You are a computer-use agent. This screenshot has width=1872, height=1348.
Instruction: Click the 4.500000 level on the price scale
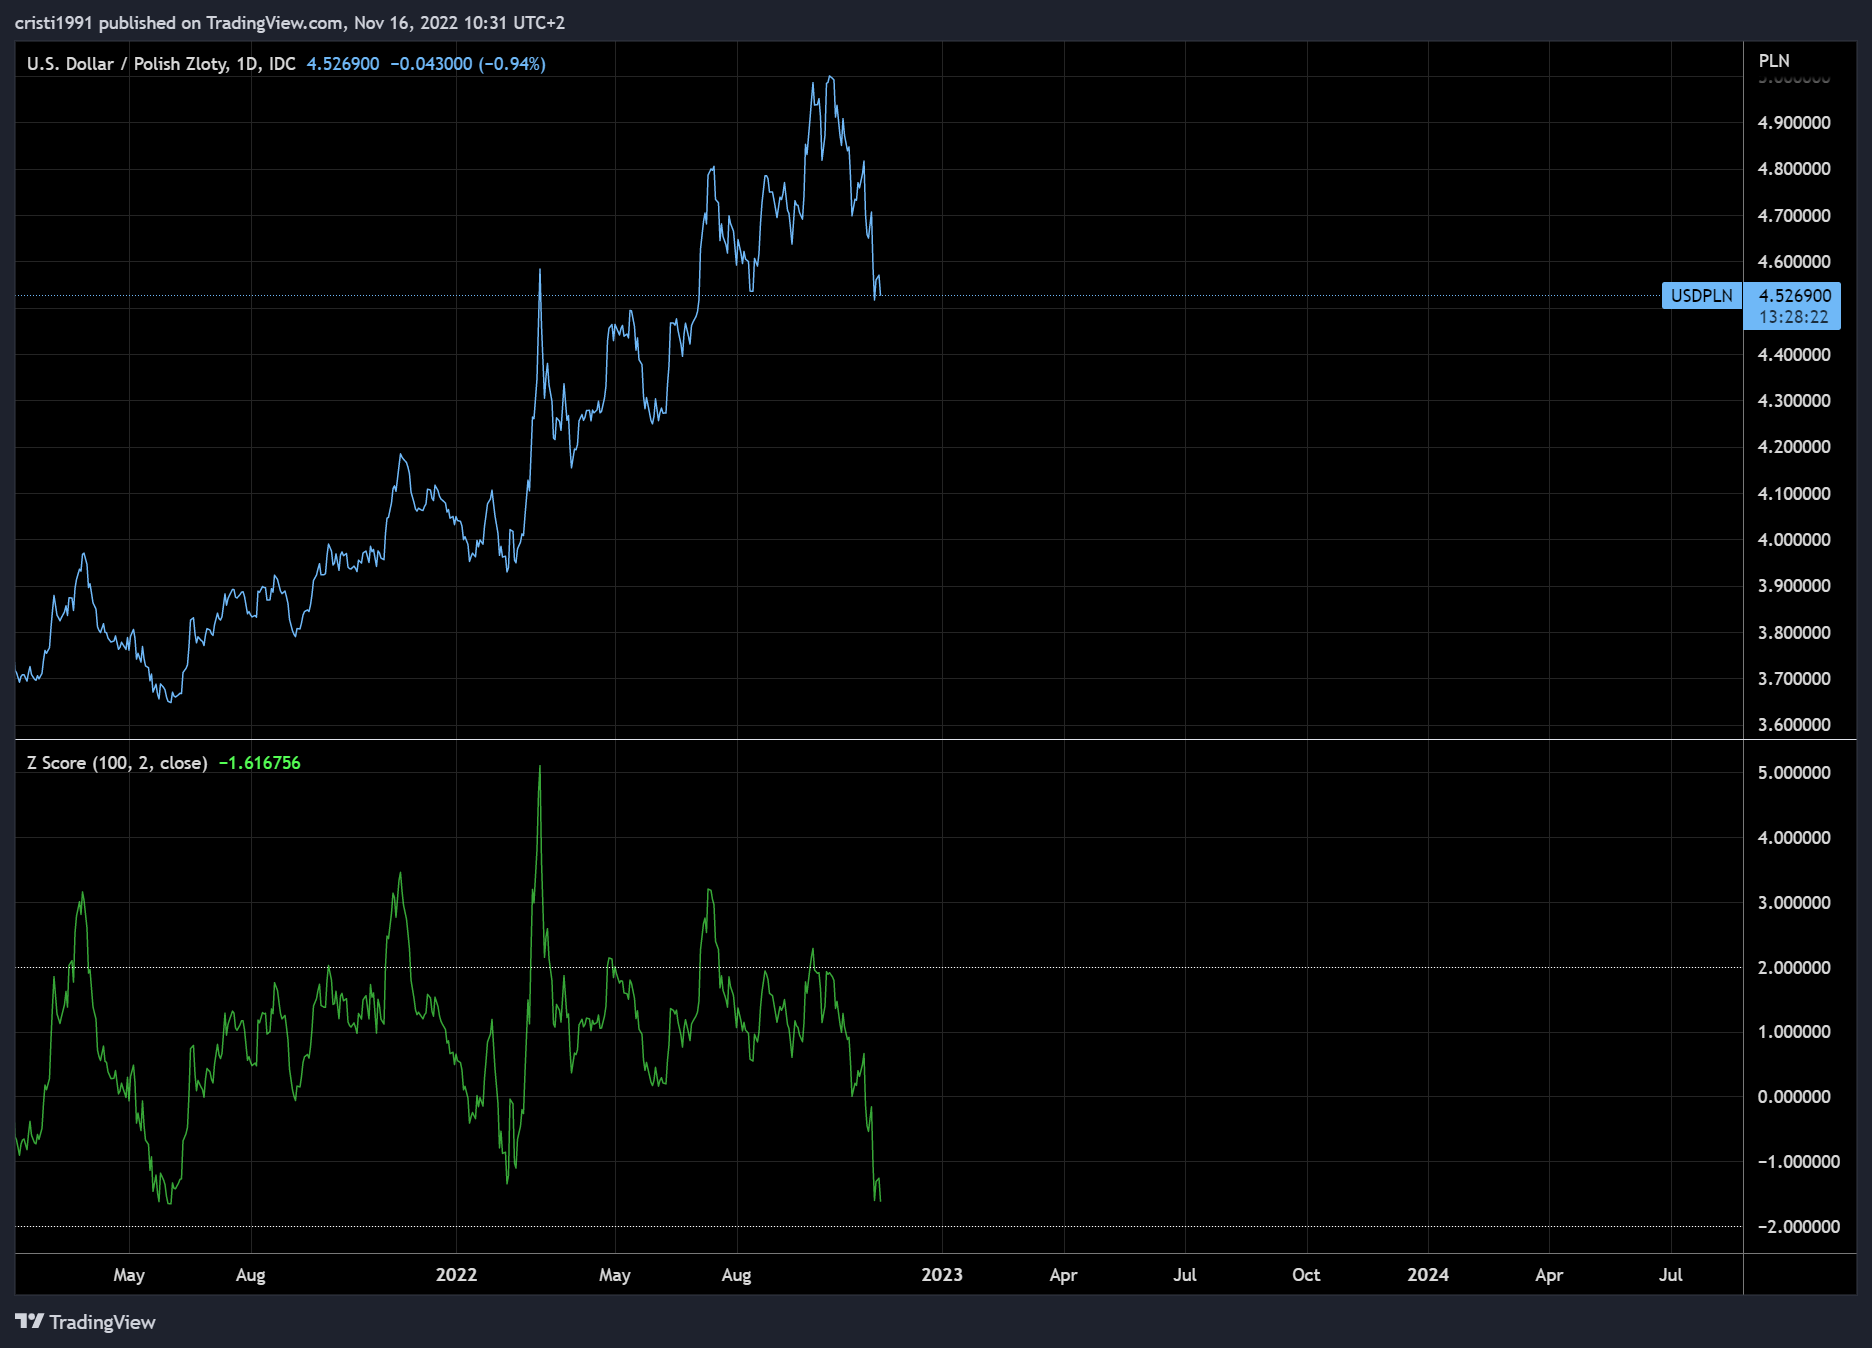(1789, 308)
